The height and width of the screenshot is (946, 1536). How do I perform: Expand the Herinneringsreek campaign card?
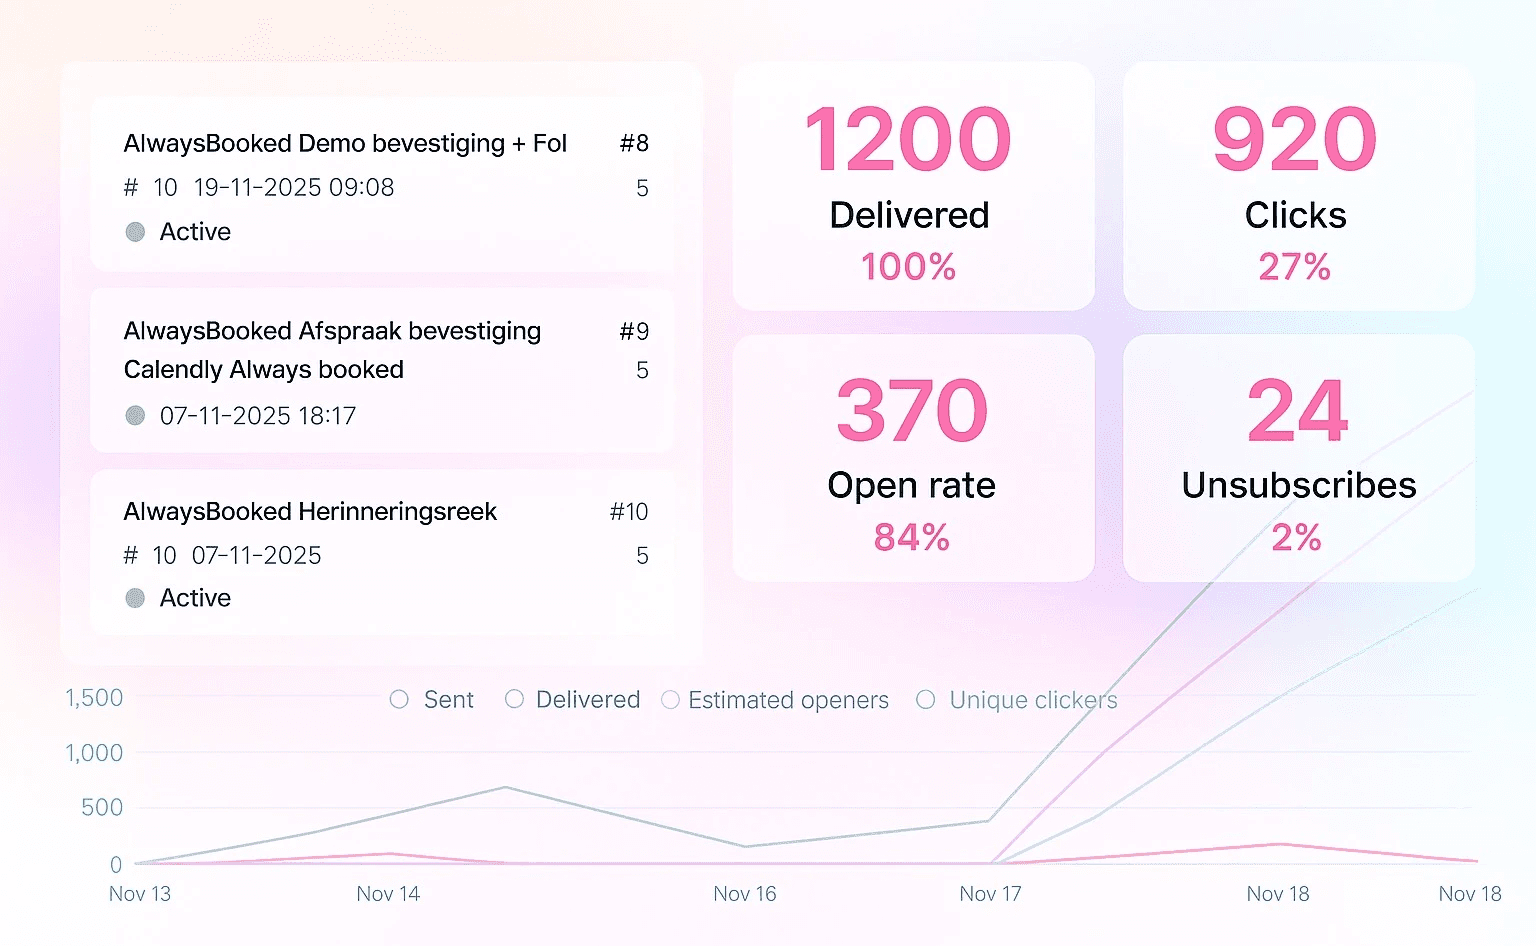click(383, 553)
